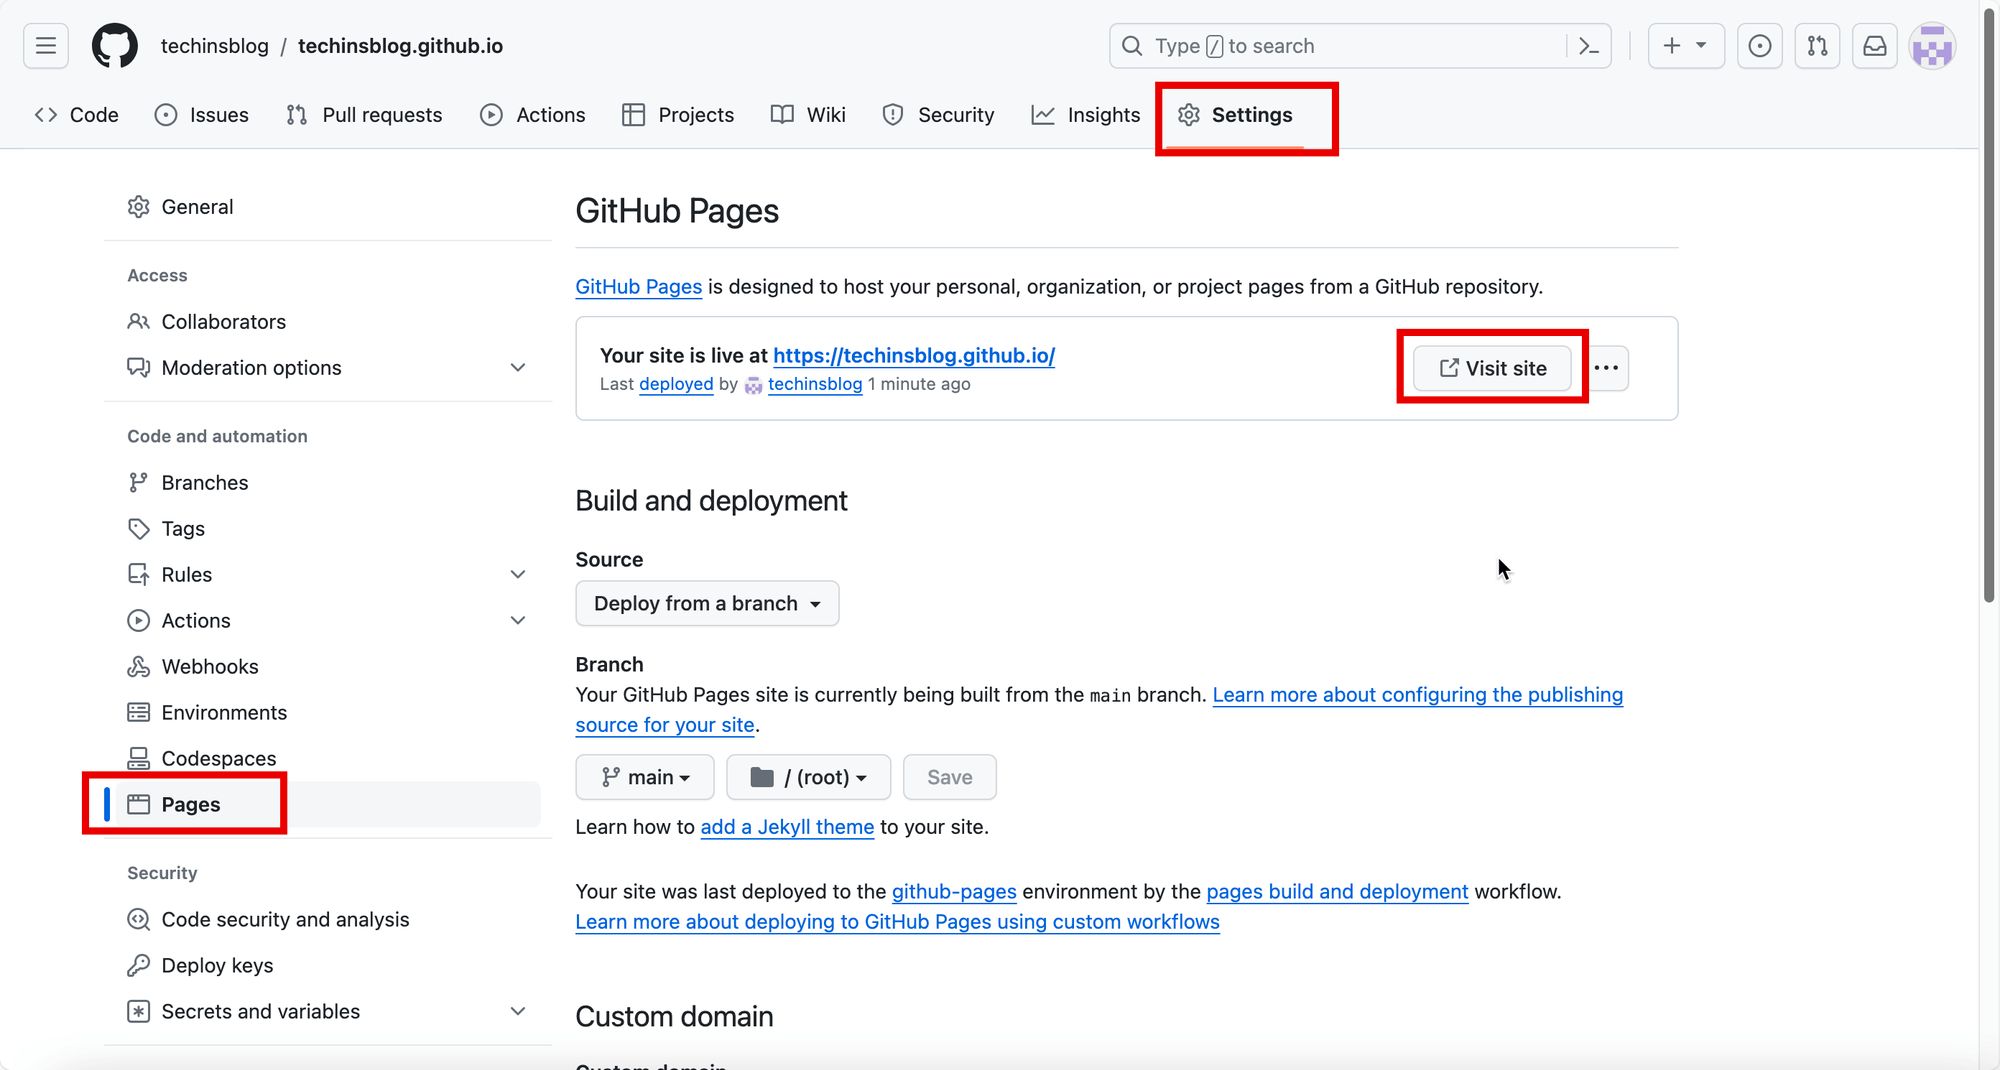Open Branches settings in sidebar
Viewport: 2000px width, 1070px height.
pyautogui.click(x=328, y=483)
